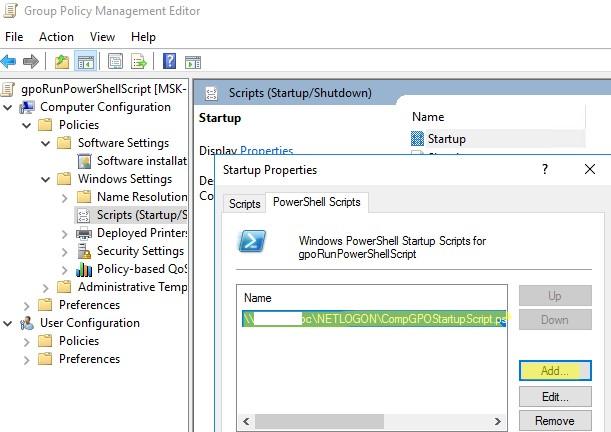This screenshot has height=432, width=611.
Task: Collapse the User Configuration node
Action: (8, 323)
